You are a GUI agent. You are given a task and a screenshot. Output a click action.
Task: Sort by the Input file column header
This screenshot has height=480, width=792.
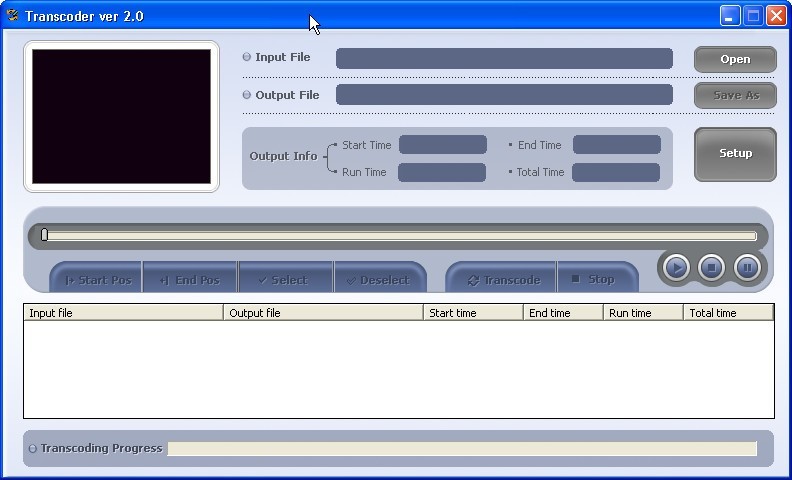coord(123,313)
